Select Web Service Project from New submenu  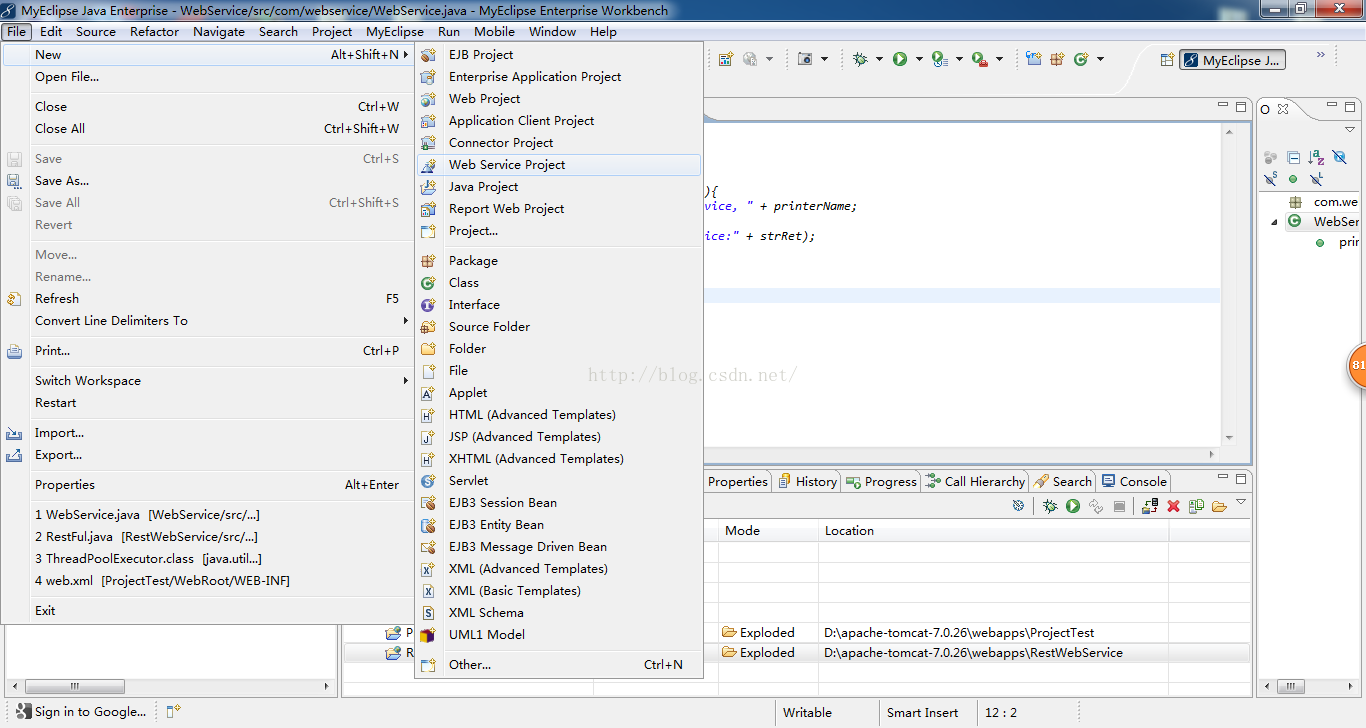559,165
